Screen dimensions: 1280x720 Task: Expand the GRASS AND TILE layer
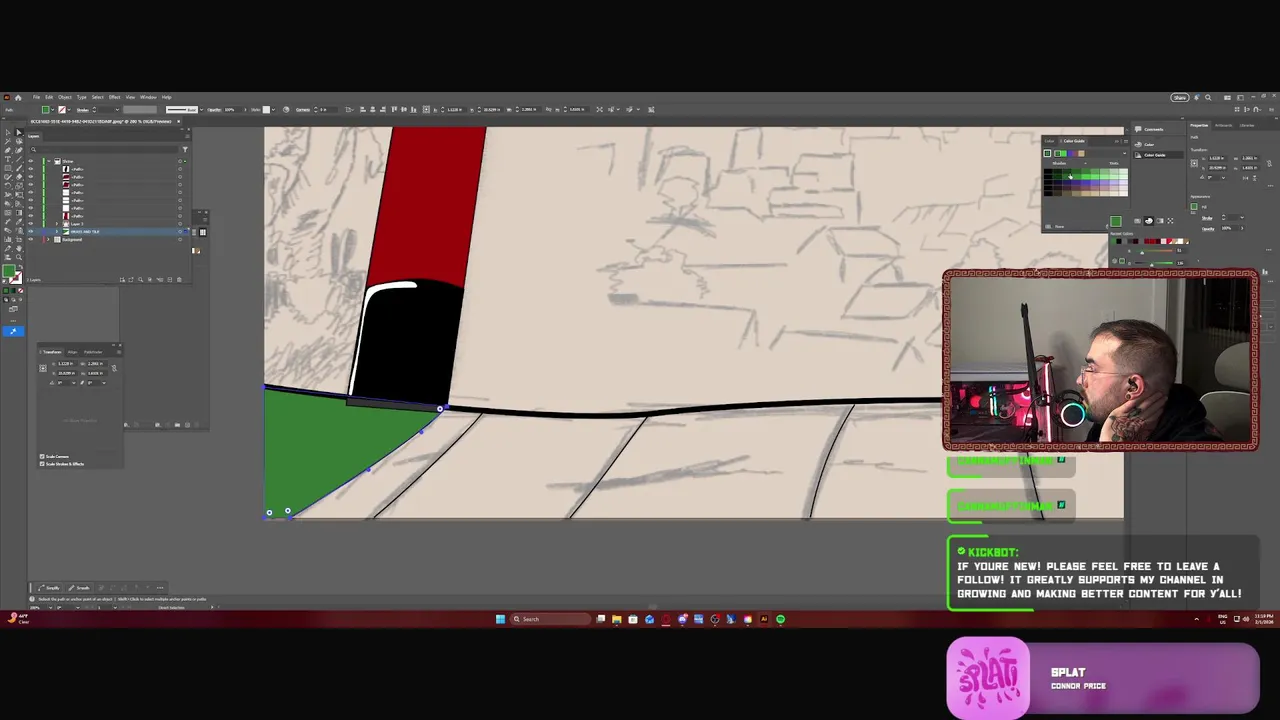tap(57, 232)
